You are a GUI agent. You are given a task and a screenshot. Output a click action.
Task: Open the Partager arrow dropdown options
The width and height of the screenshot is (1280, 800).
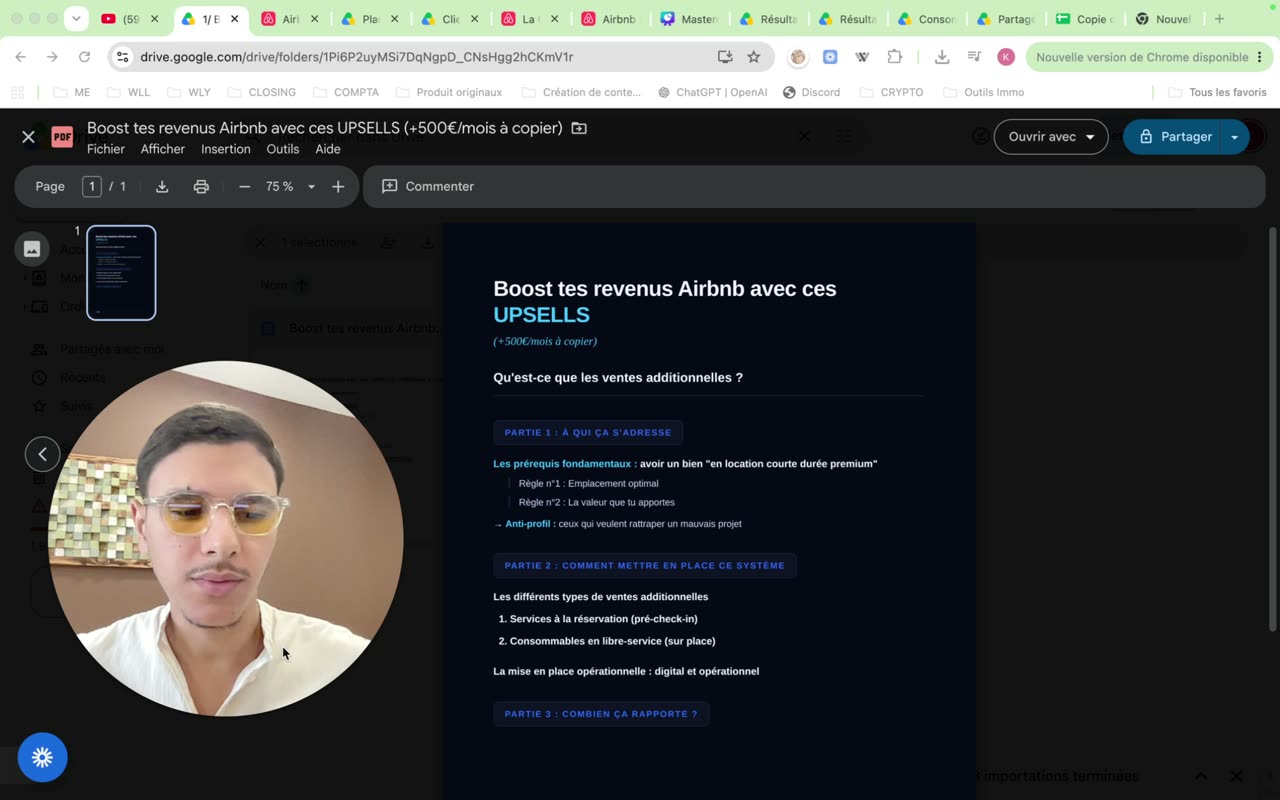point(1235,137)
